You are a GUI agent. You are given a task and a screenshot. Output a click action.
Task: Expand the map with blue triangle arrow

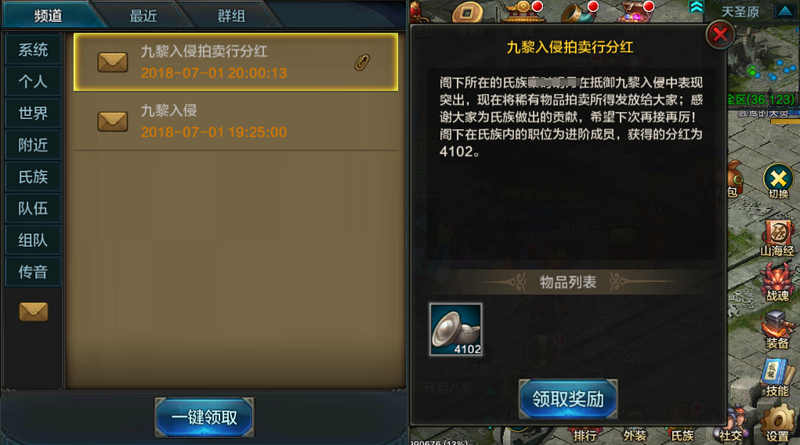click(785, 11)
